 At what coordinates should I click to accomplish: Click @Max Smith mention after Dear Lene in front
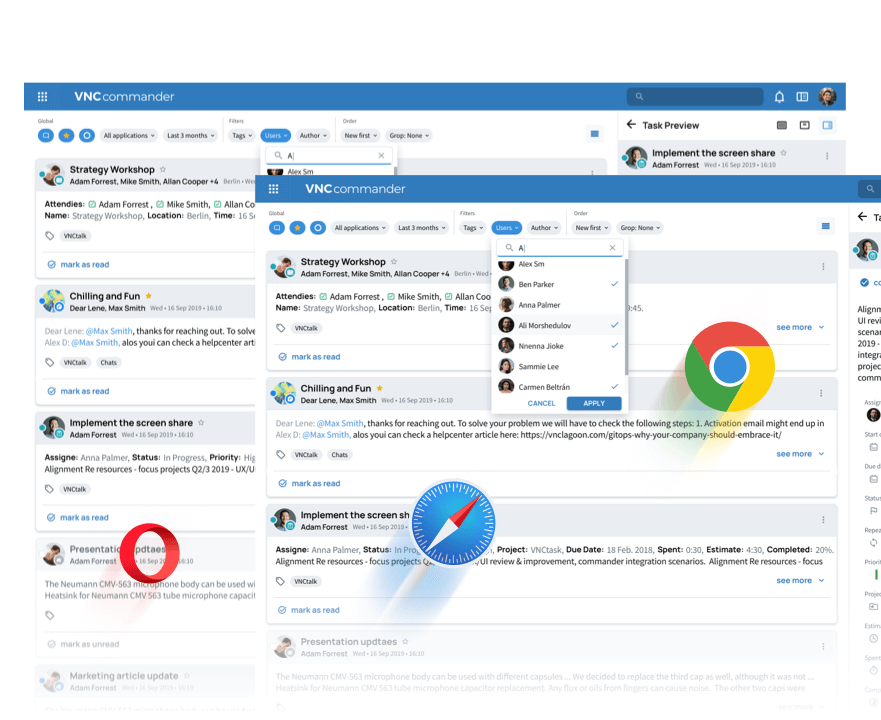[340, 423]
